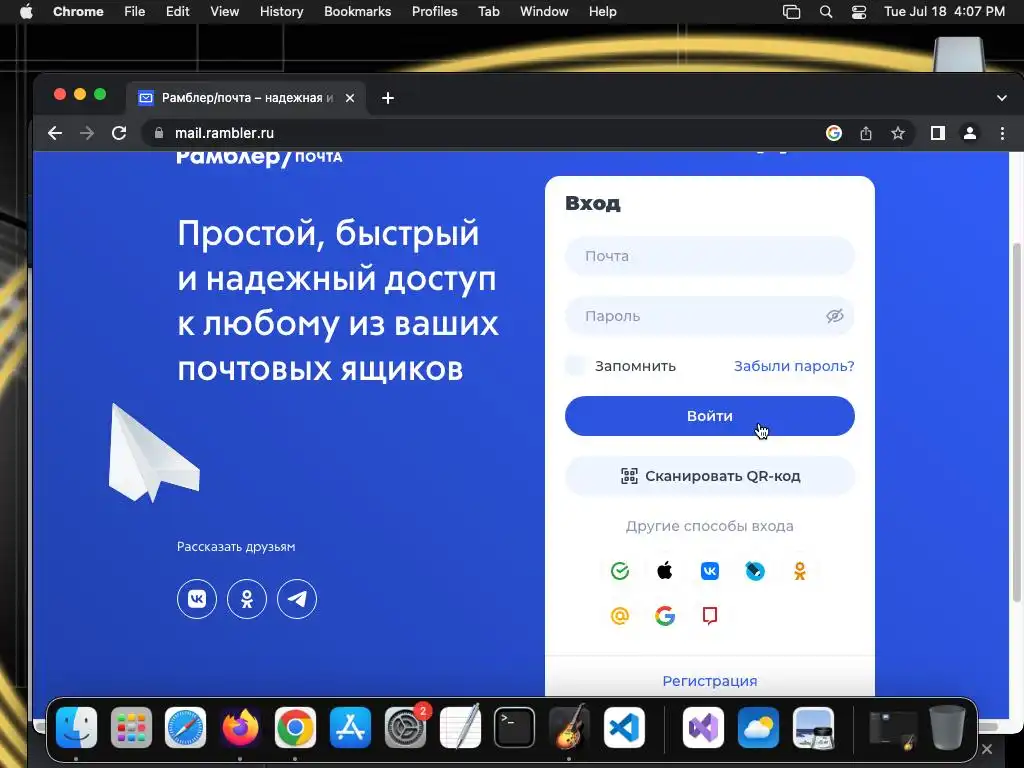Viewport: 1024px width, 768px height.
Task: Open the File menu
Action: click(x=135, y=12)
